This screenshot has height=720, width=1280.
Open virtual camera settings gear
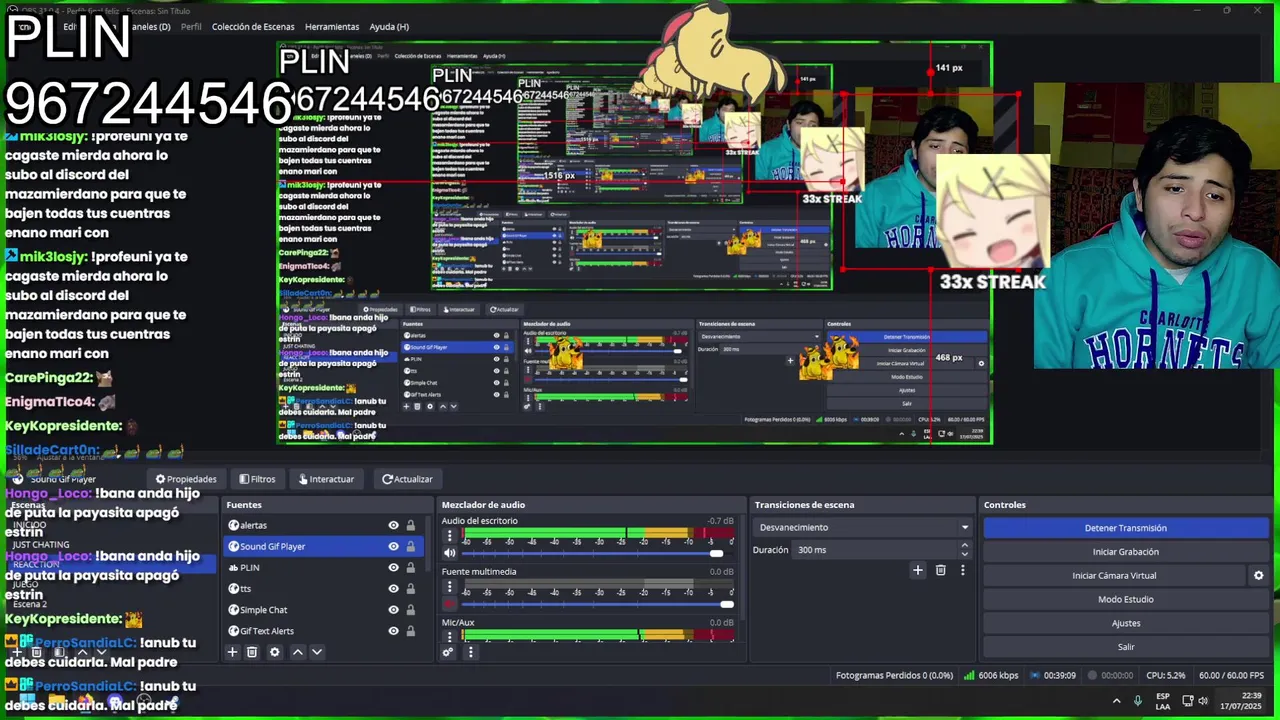pos(1258,575)
